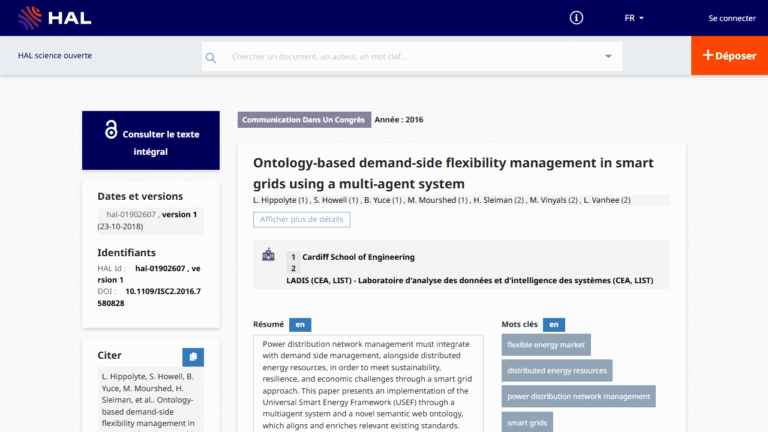
Task: Click Consulter le texte intégral button
Action: pos(151,142)
